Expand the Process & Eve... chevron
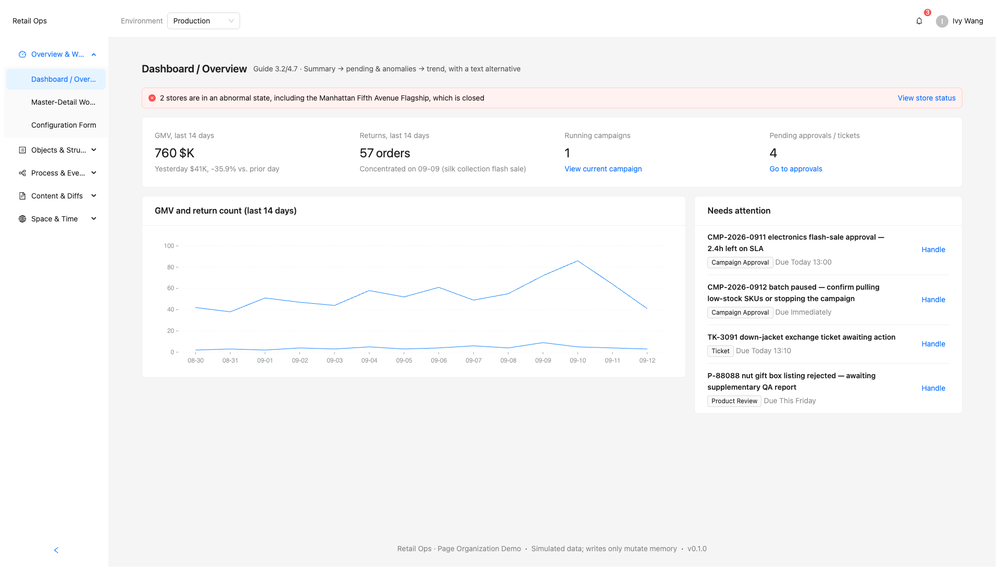1000x571 pixels. pos(94,173)
